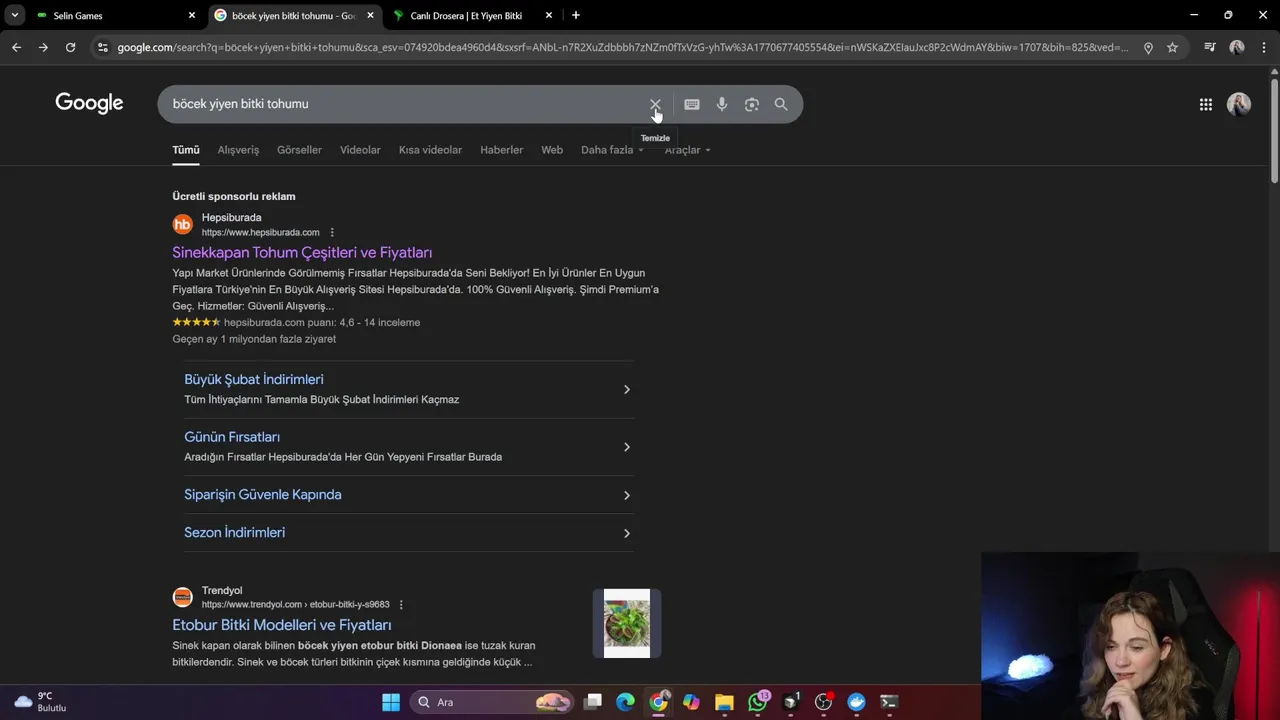Open WhatsApp from the taskbar
The width and height of the screenshot is (1280, 720).
[758, 702]
